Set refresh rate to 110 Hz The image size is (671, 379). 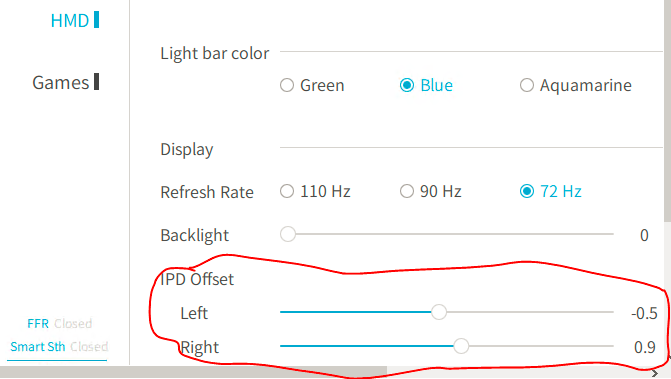point(315,191)
